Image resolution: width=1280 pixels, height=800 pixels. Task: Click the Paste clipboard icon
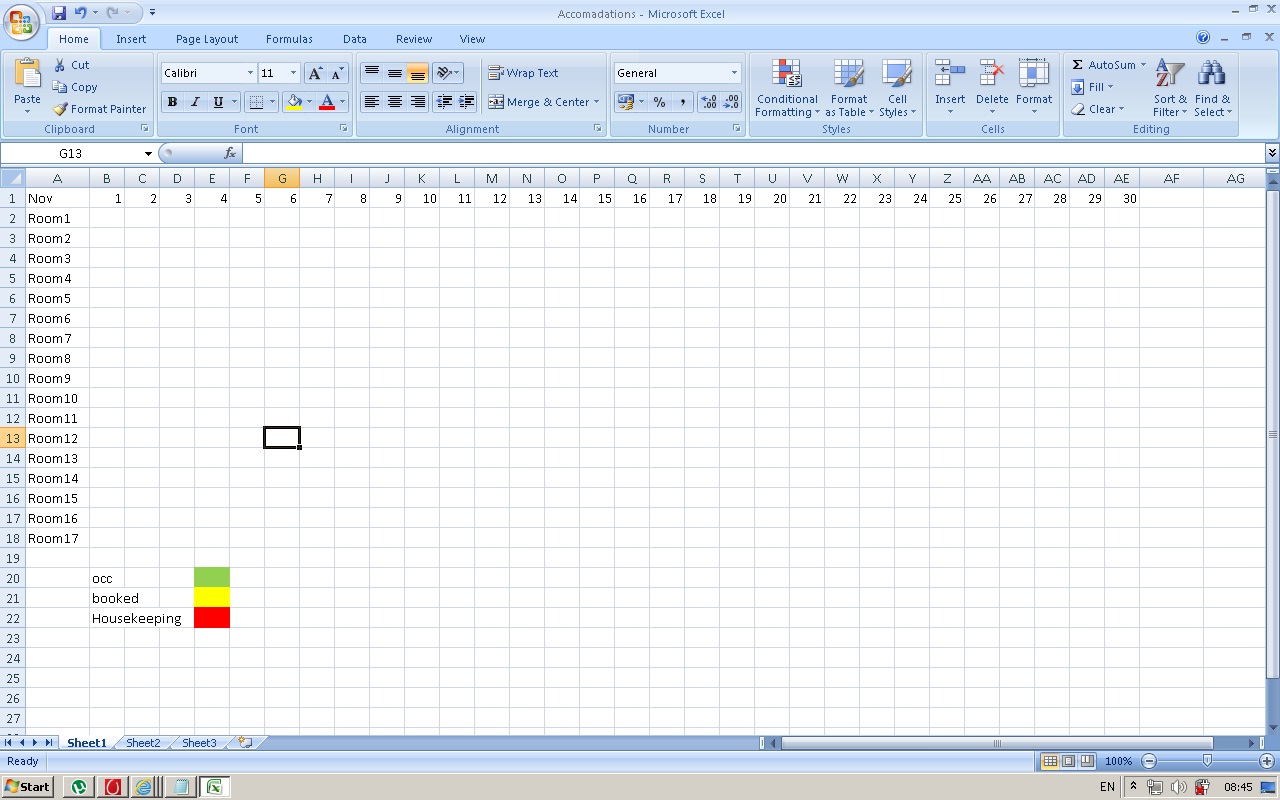point(28,75)
